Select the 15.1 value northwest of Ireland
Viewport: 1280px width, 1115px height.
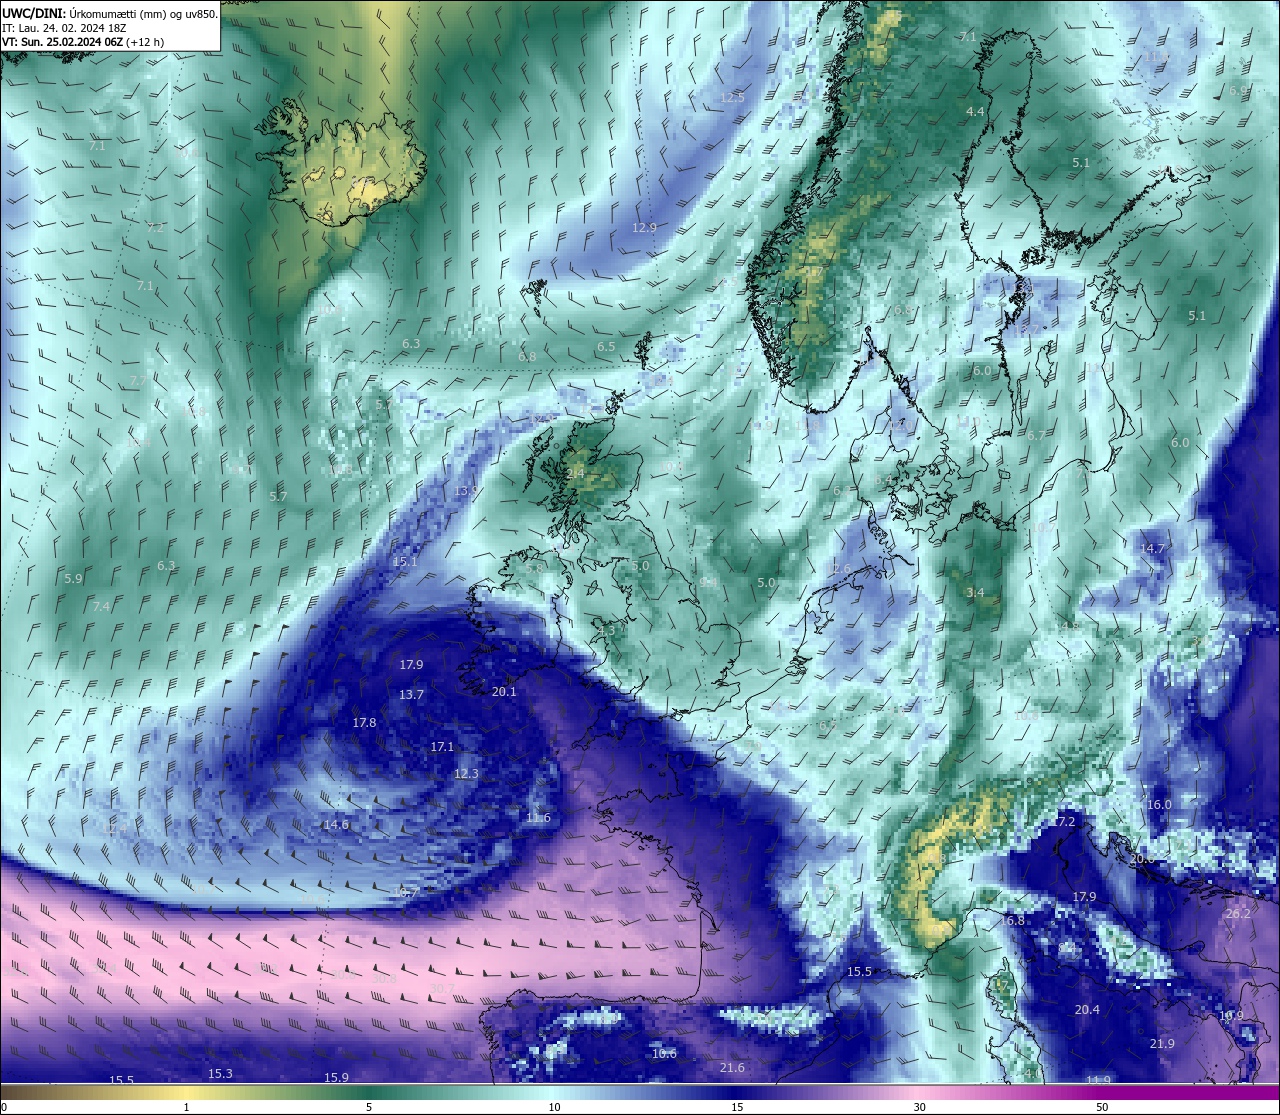[x=404, y=562]
